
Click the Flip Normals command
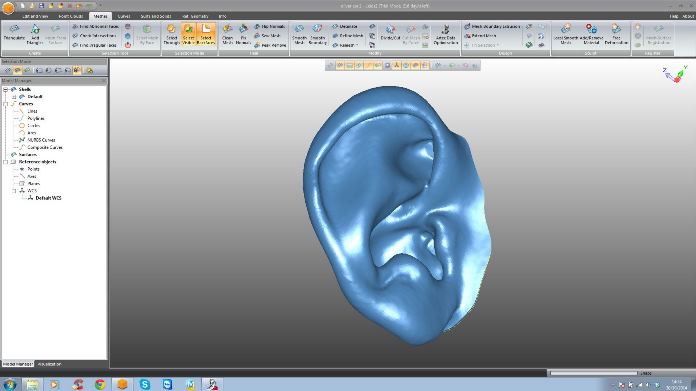(270, 27)
